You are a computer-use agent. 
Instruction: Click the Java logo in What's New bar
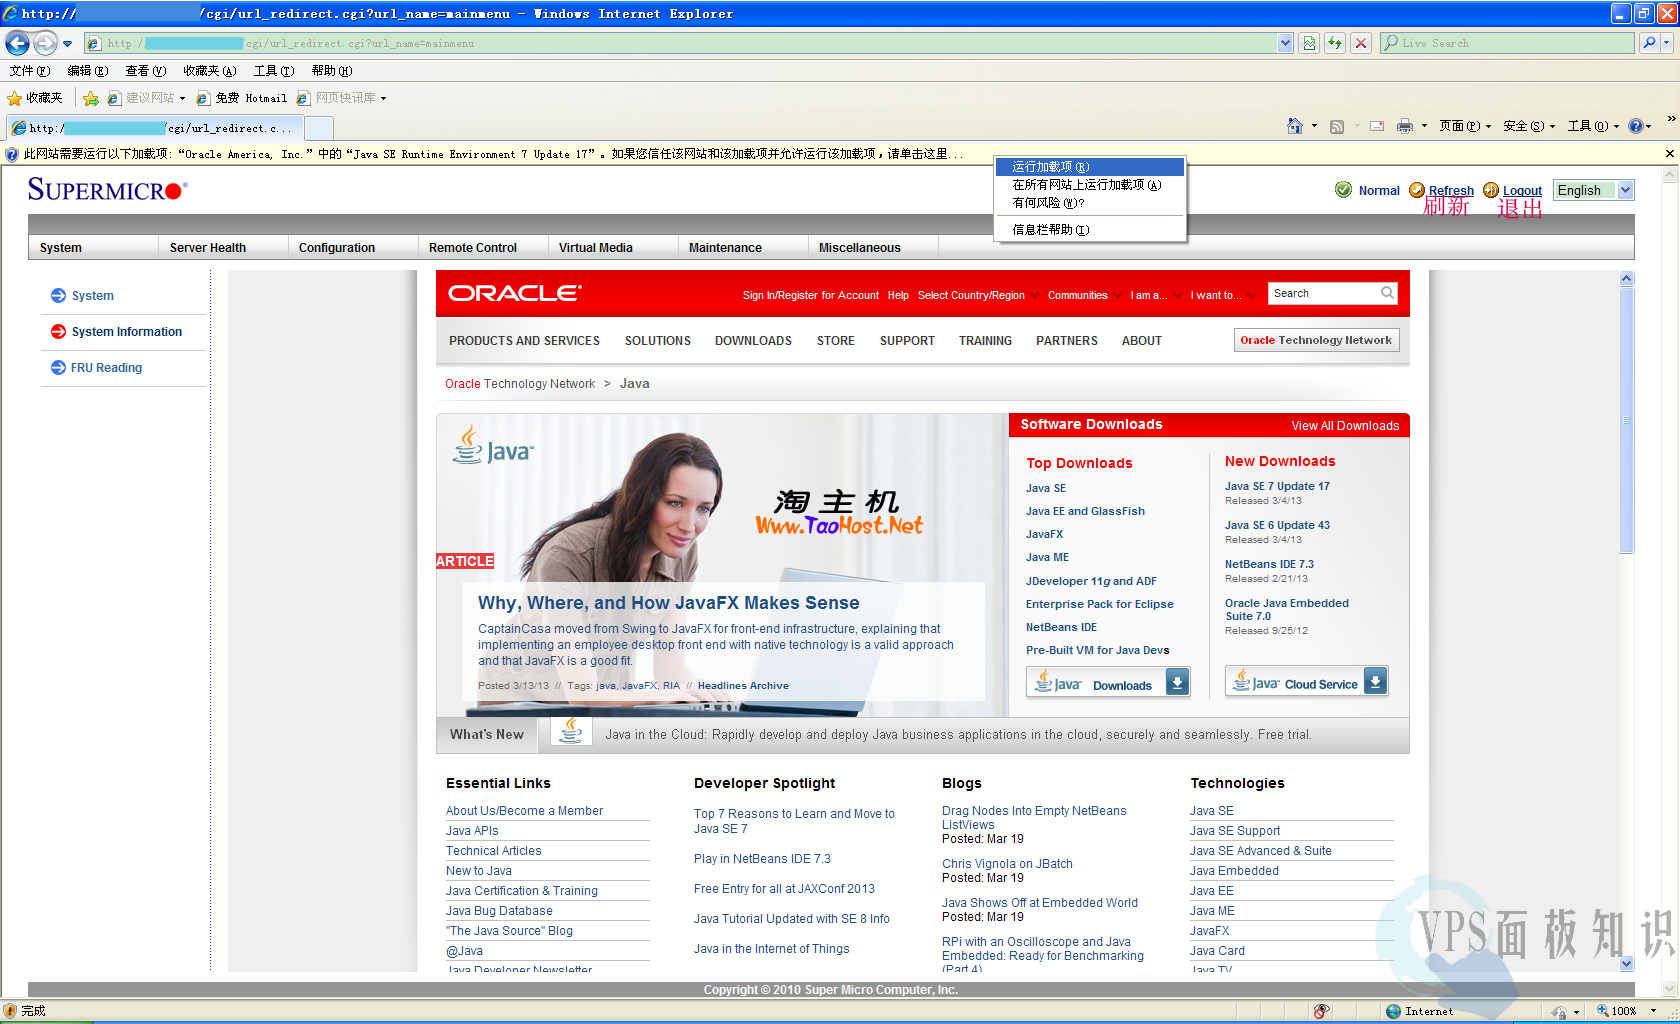click(571, 732)
